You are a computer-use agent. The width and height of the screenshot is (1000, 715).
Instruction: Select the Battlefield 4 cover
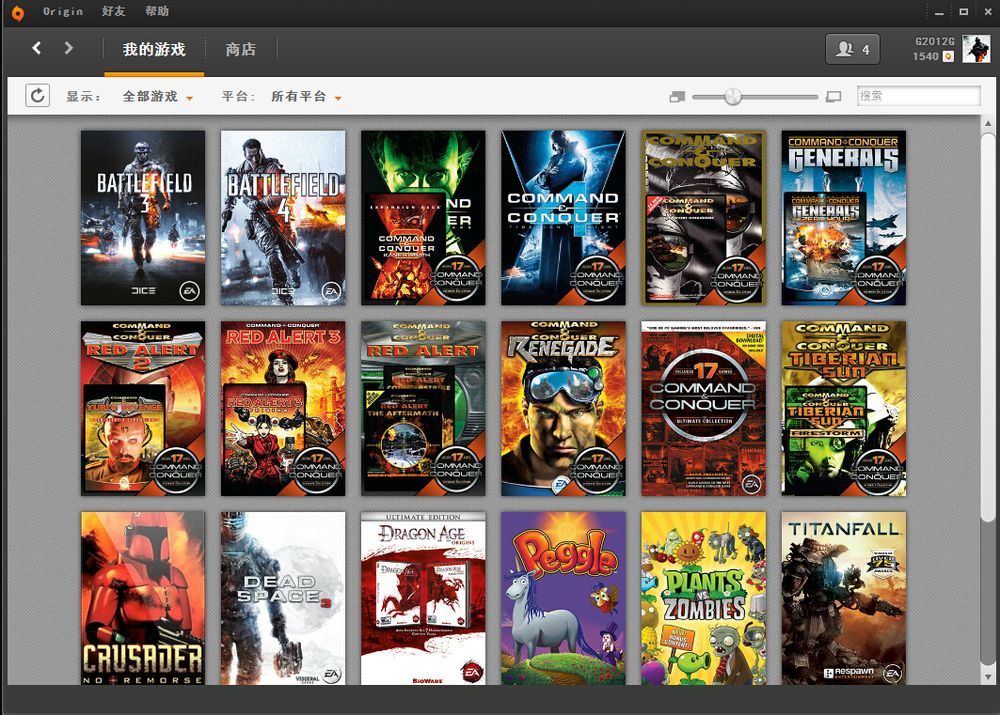tap(283, 217)
